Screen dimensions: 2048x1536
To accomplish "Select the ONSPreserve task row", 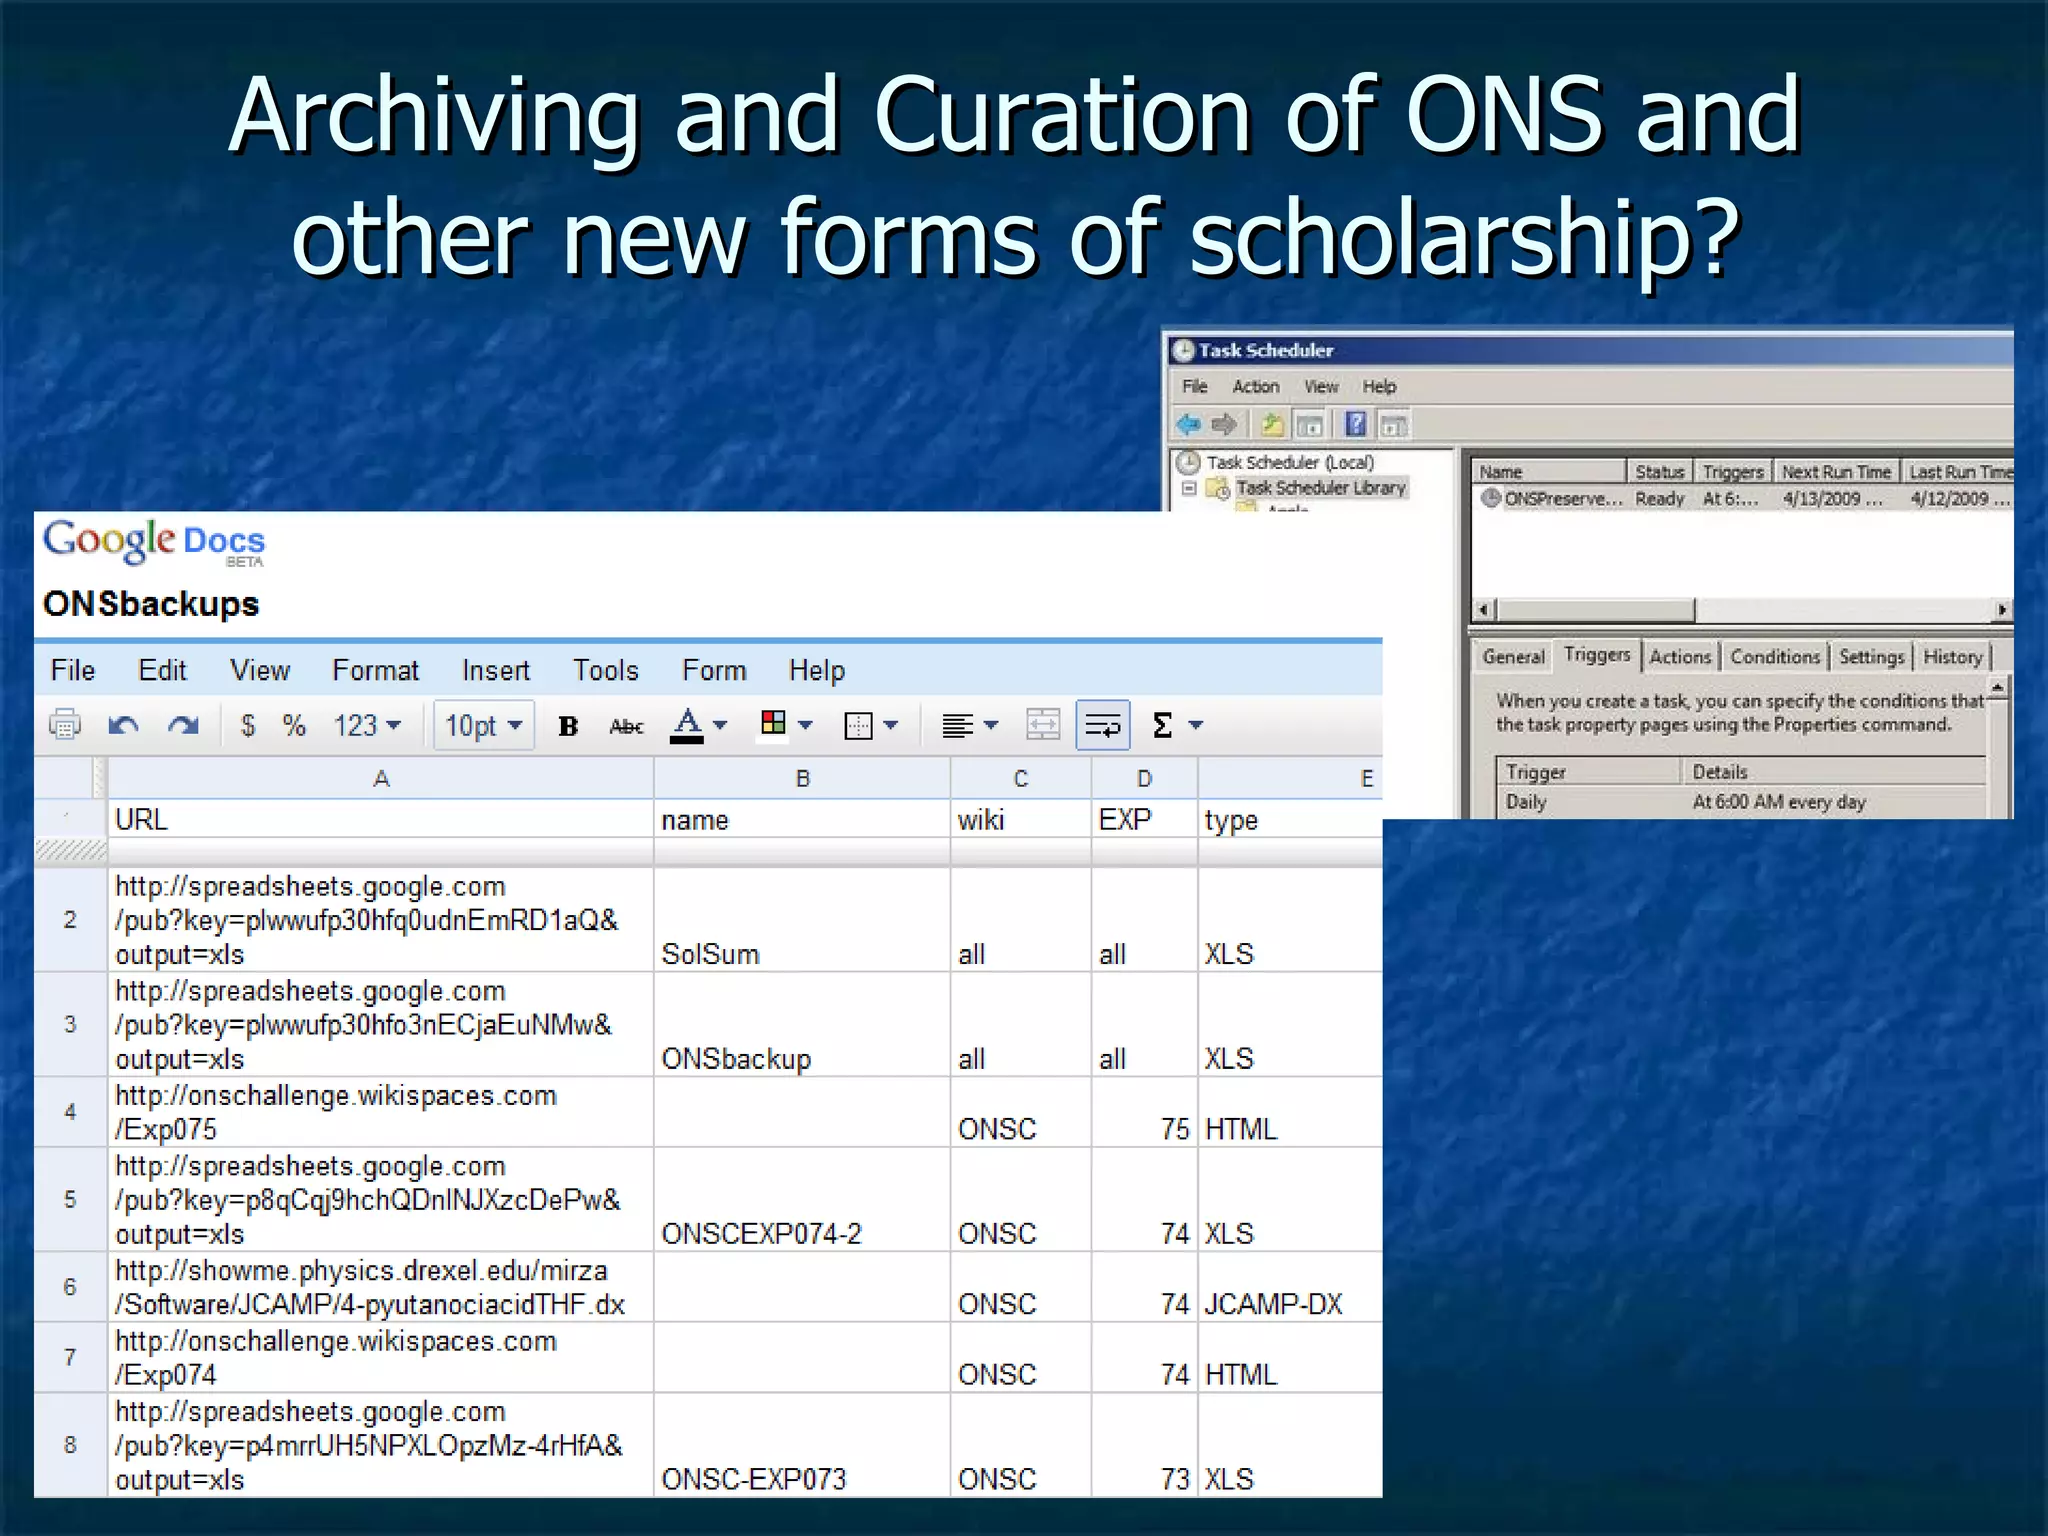I will [x=1744, y=498].
